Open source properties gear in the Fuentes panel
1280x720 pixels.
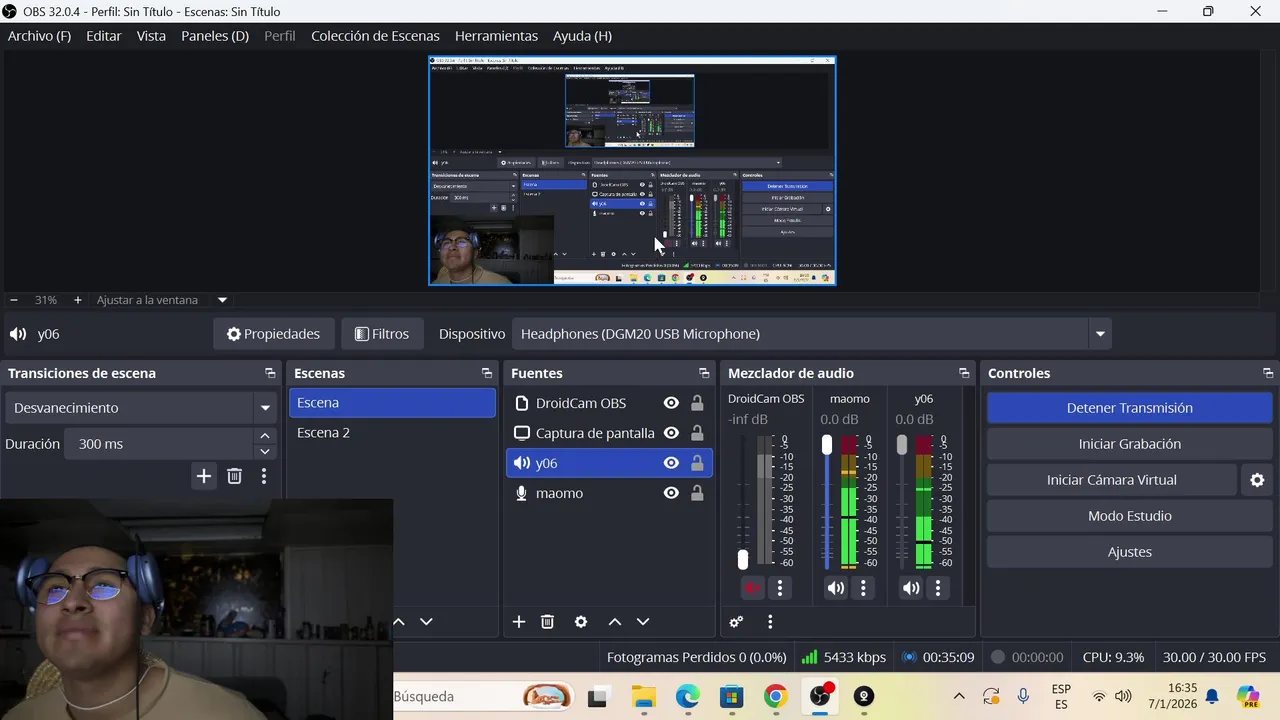click(581, 622)
